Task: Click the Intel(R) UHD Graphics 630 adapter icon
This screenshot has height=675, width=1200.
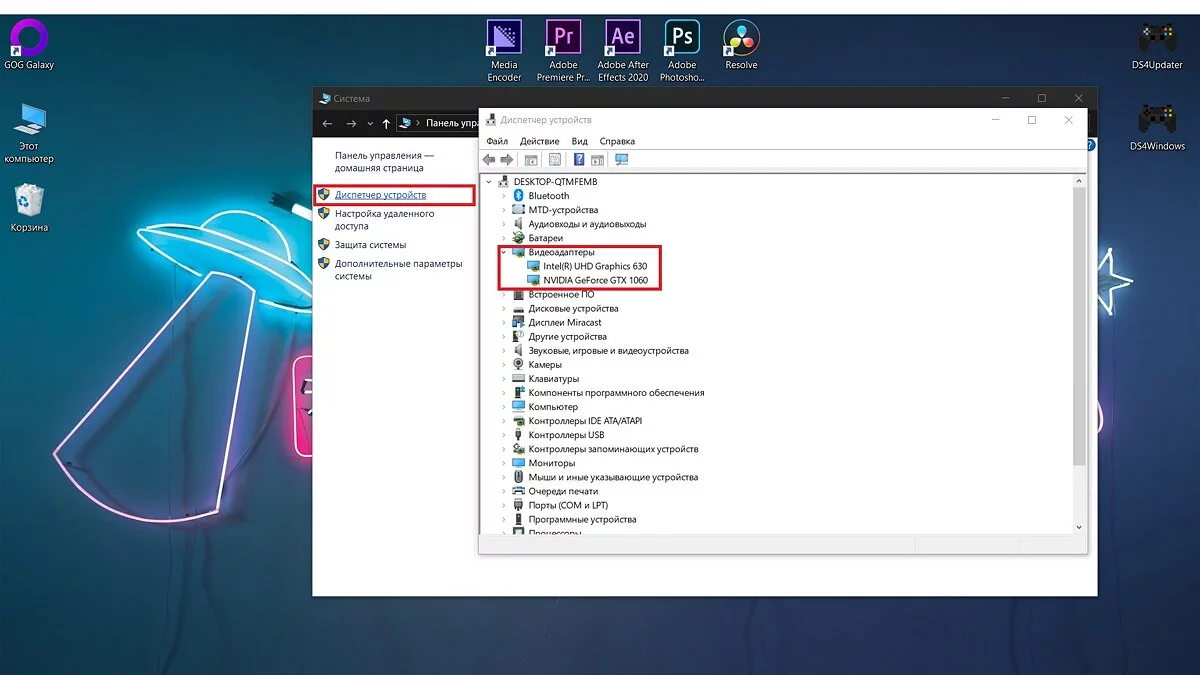Action: pyautogui.click(x=533, y=266)
